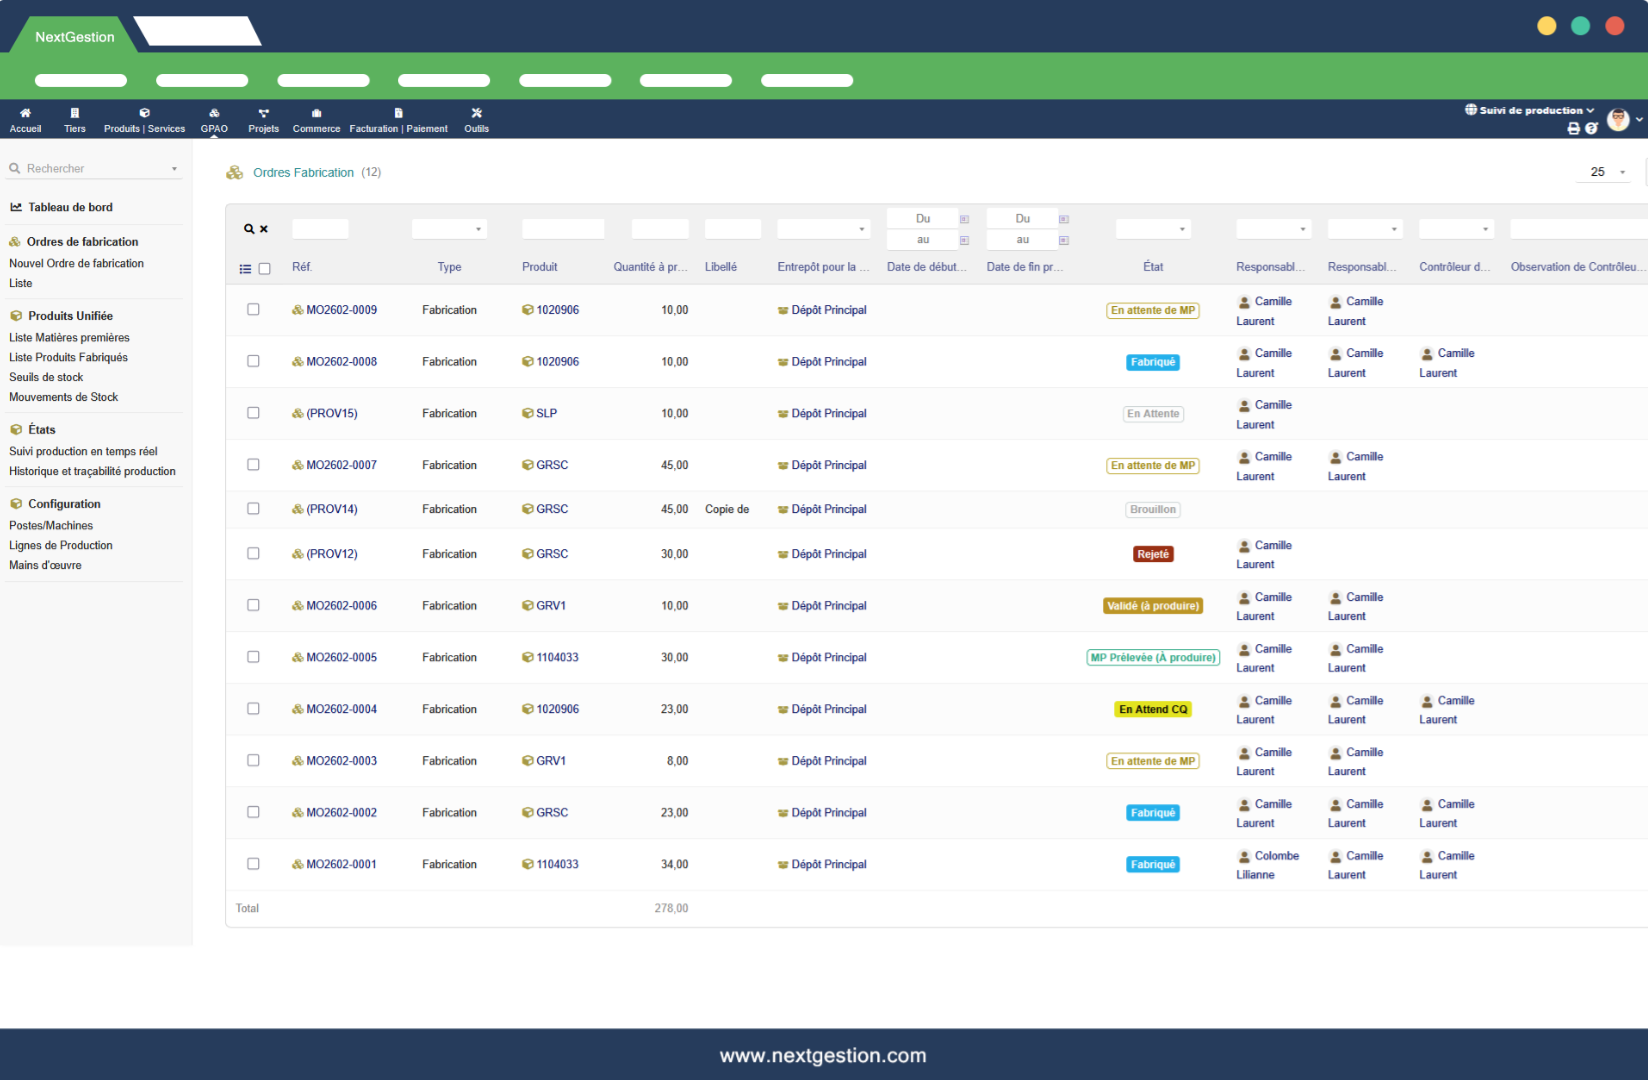
Task: Click the search magnifier filter icon
Action: tap(249, 229)
